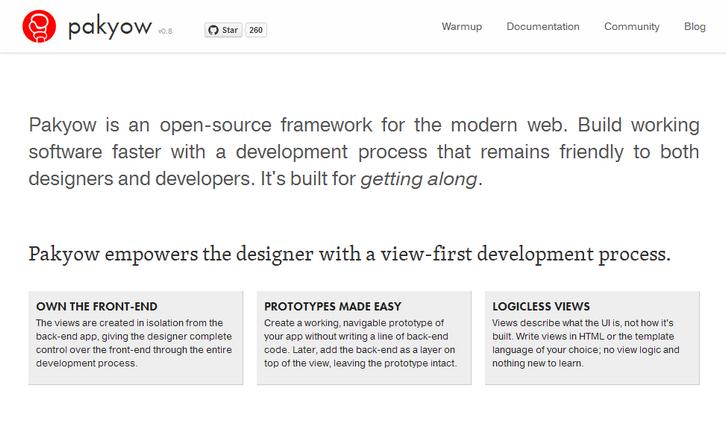Click the italic 'getting along' text
This screenshot has width=726, height=427.
coord(420,180)
